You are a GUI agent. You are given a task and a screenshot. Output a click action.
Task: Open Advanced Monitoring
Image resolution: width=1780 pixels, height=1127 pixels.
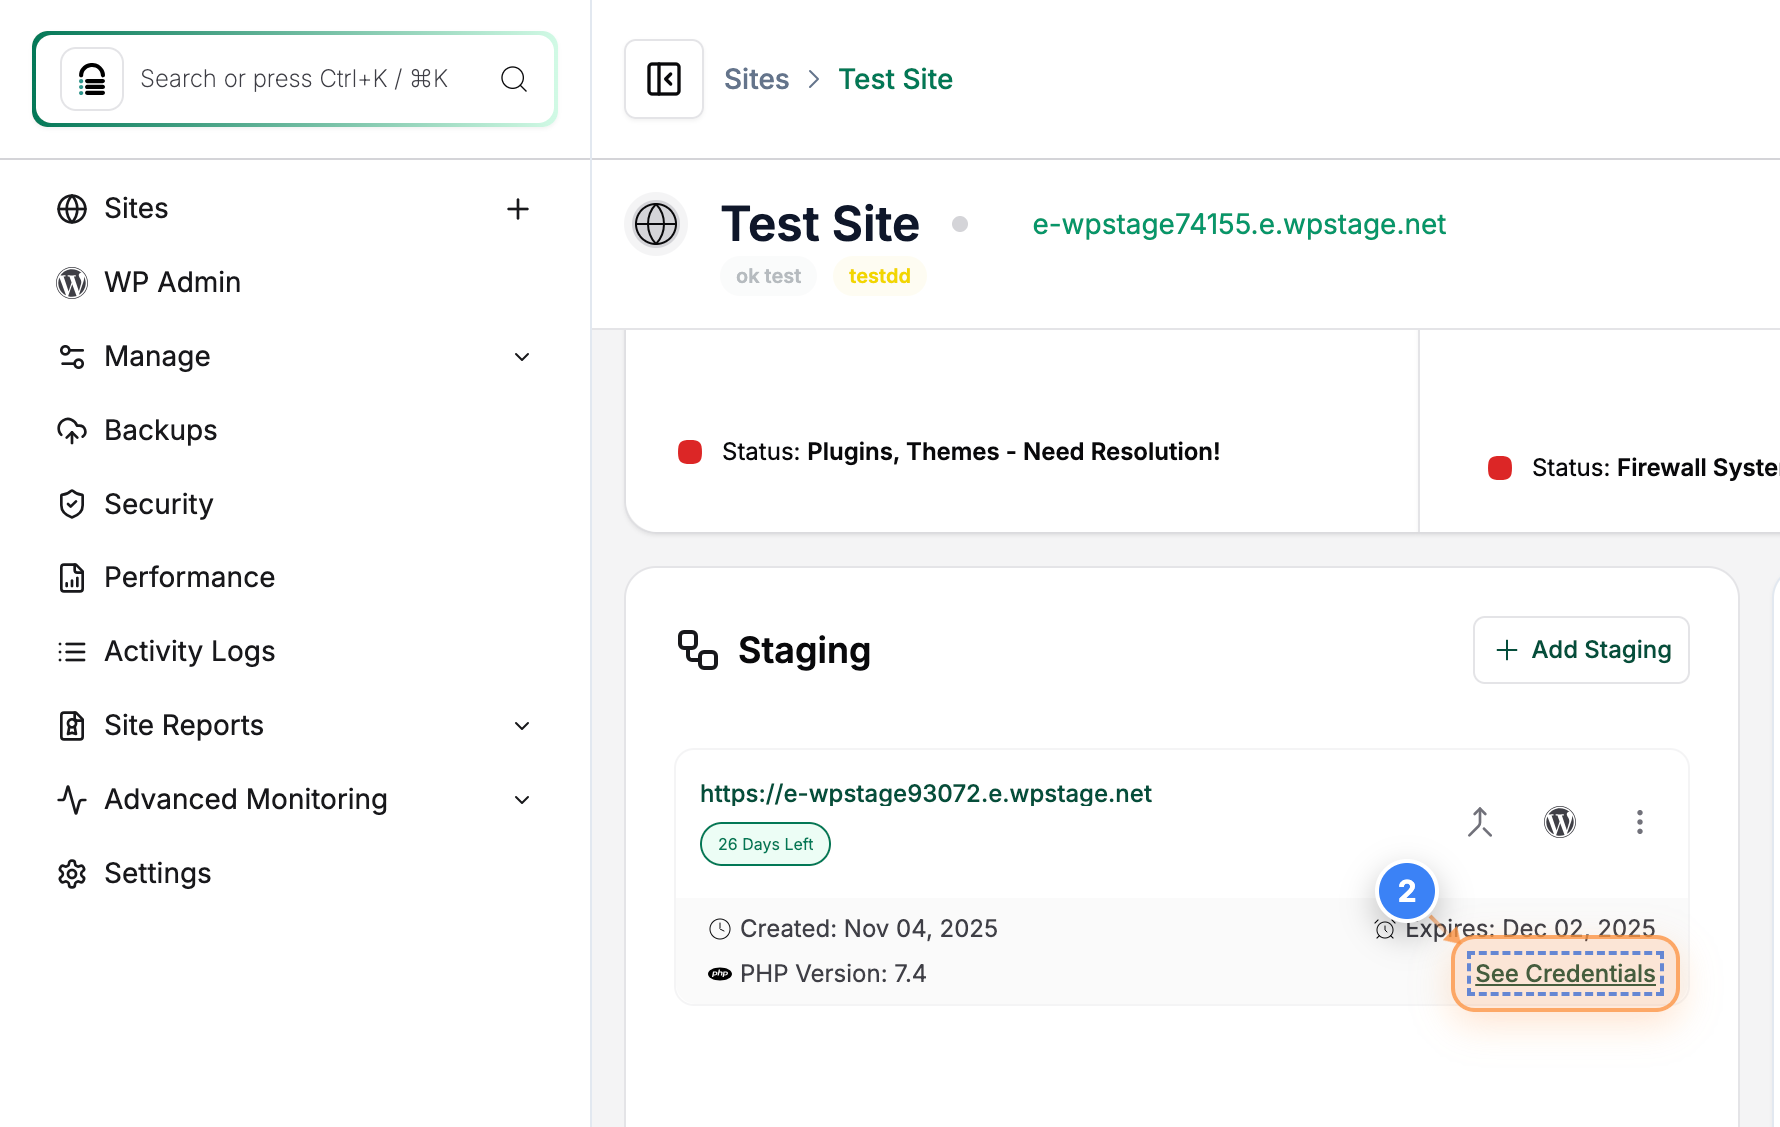(246, 799)
